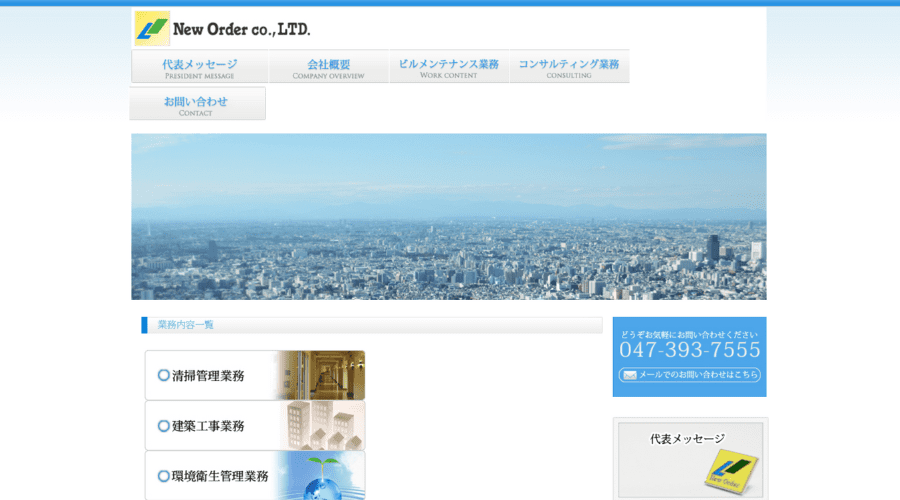This screenshot has height=500, width=900.
Task: Click the city skyline banner image
Action: (449, 216)
